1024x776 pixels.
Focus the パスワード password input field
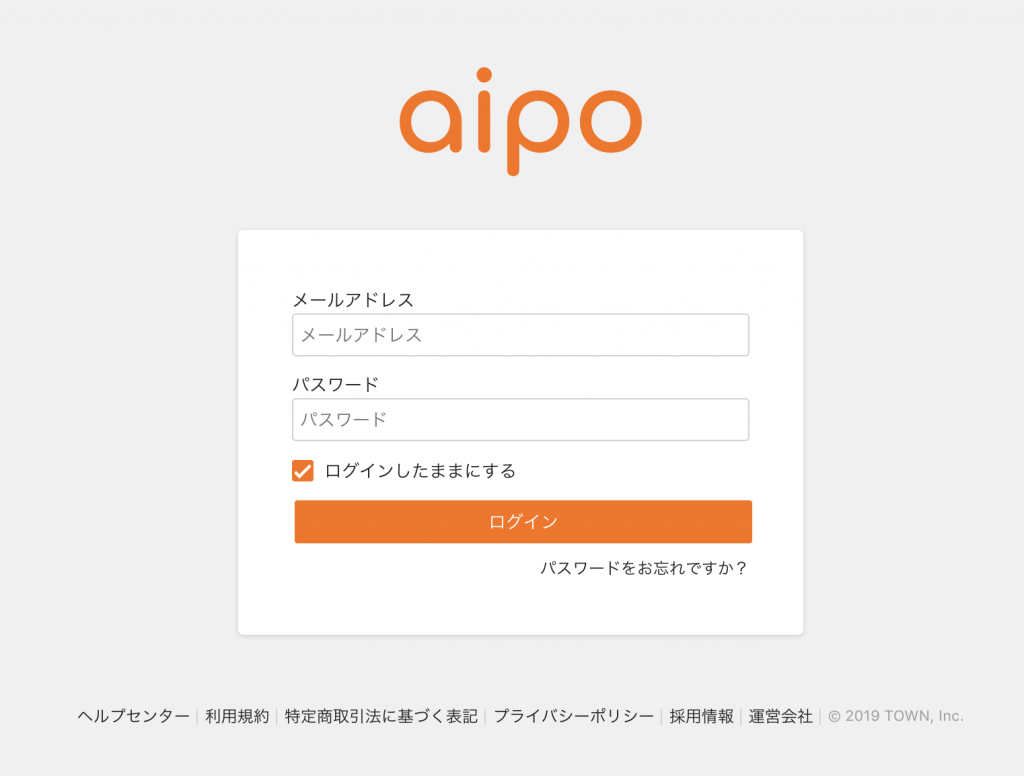click(x=520, y=419)
